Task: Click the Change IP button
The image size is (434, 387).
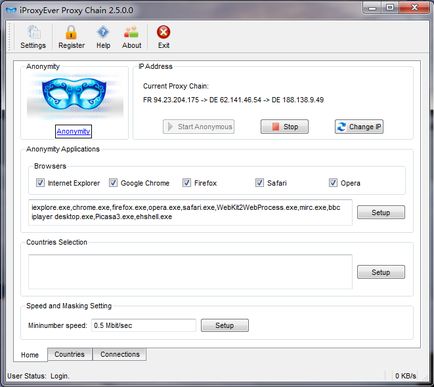Action: coord(359,127)
